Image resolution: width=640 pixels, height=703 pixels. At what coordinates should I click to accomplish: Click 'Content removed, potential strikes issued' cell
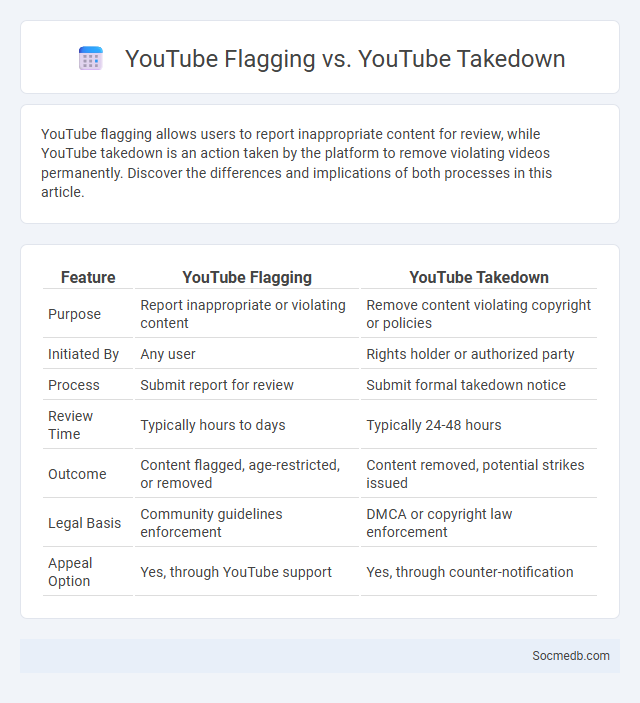tap(479, 473)
